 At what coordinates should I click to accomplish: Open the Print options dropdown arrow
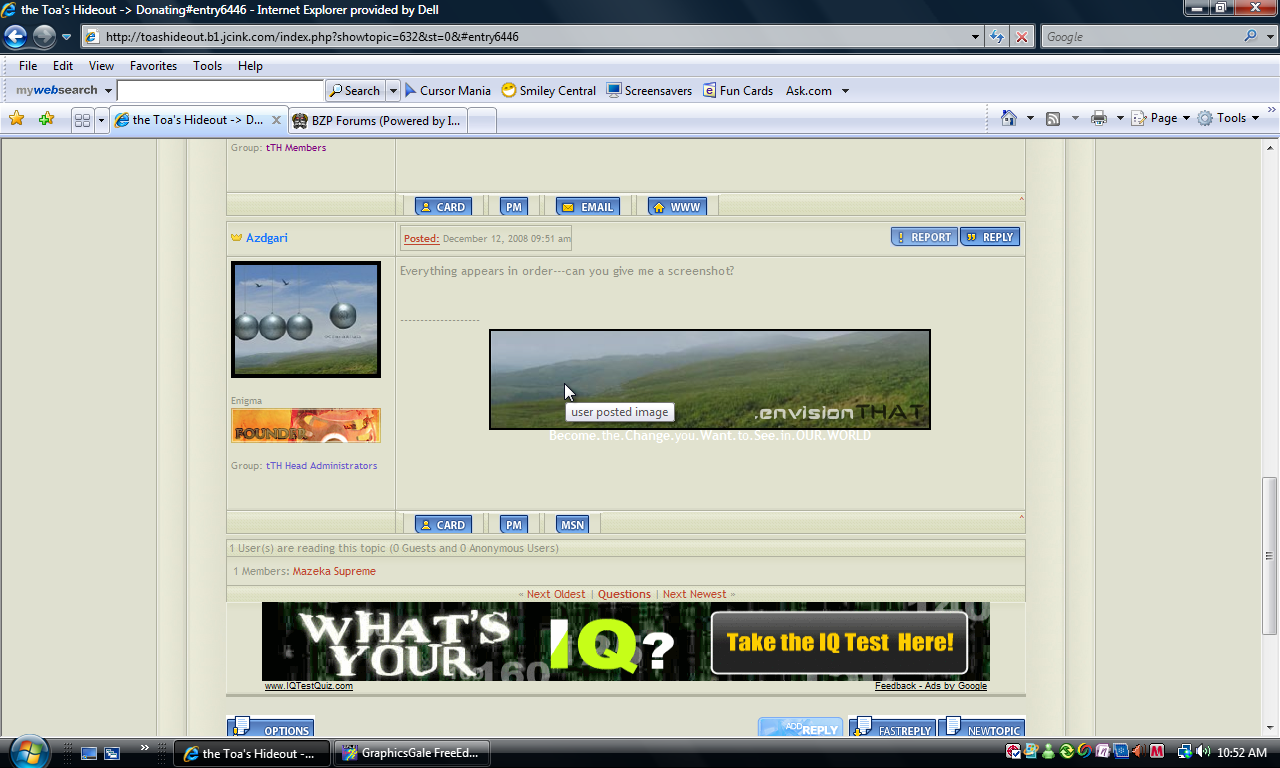[1120, 118]
